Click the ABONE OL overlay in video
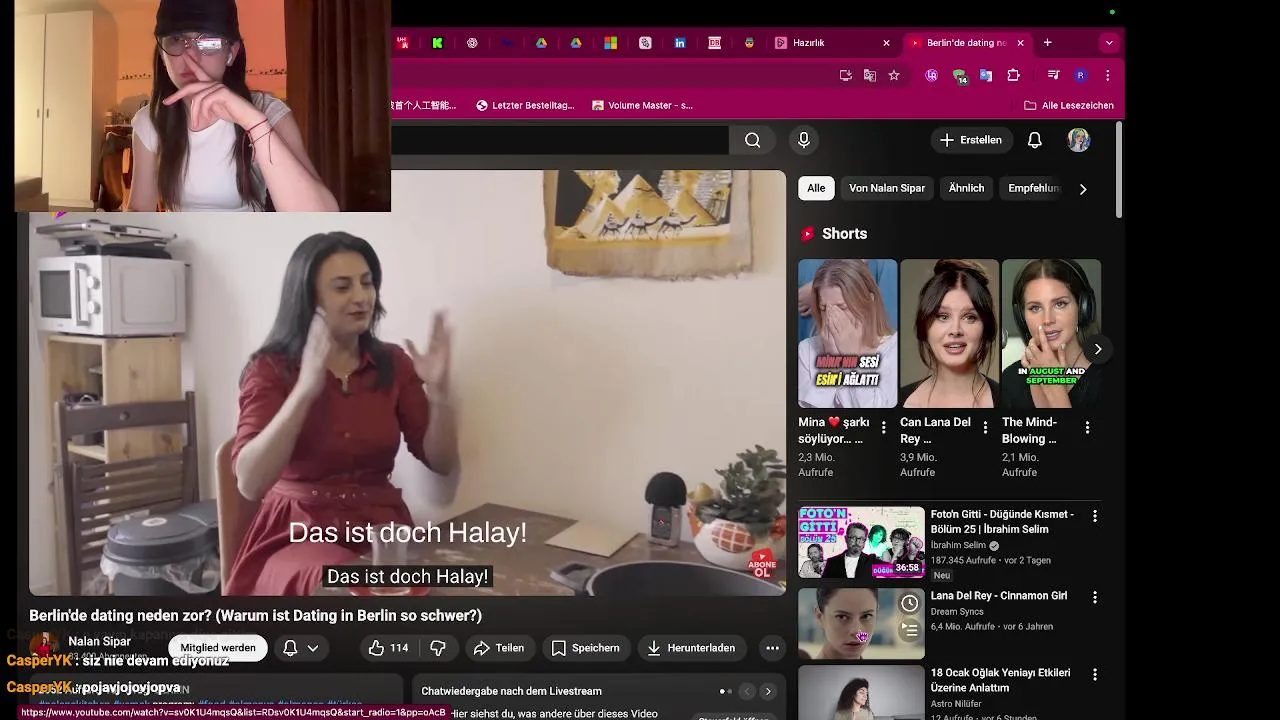The height and width of the screenshot is (720, 1280). click(x=763, y=563)
